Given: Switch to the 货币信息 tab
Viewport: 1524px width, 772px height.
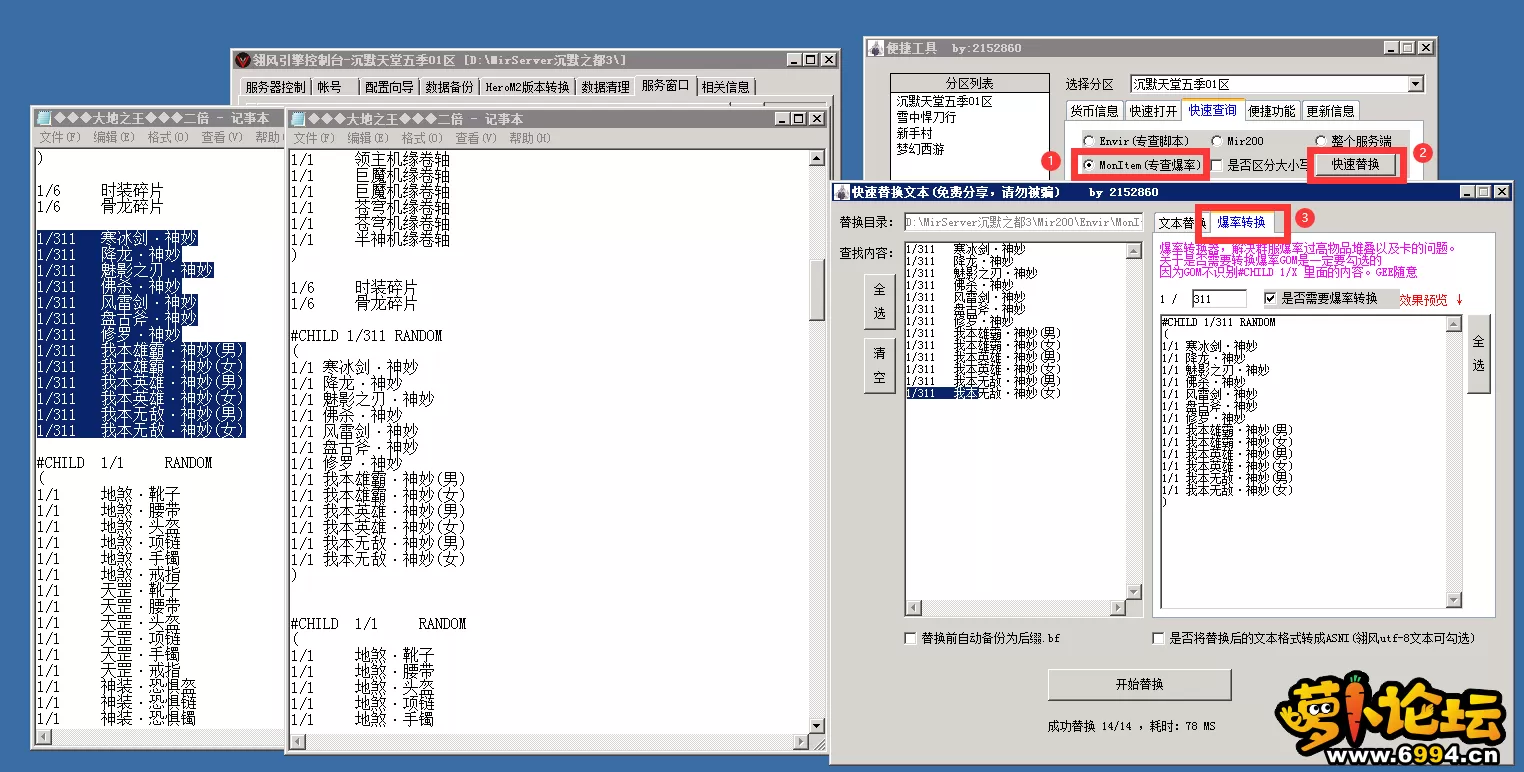Looking at the screenshot, I should (1094, 111).
